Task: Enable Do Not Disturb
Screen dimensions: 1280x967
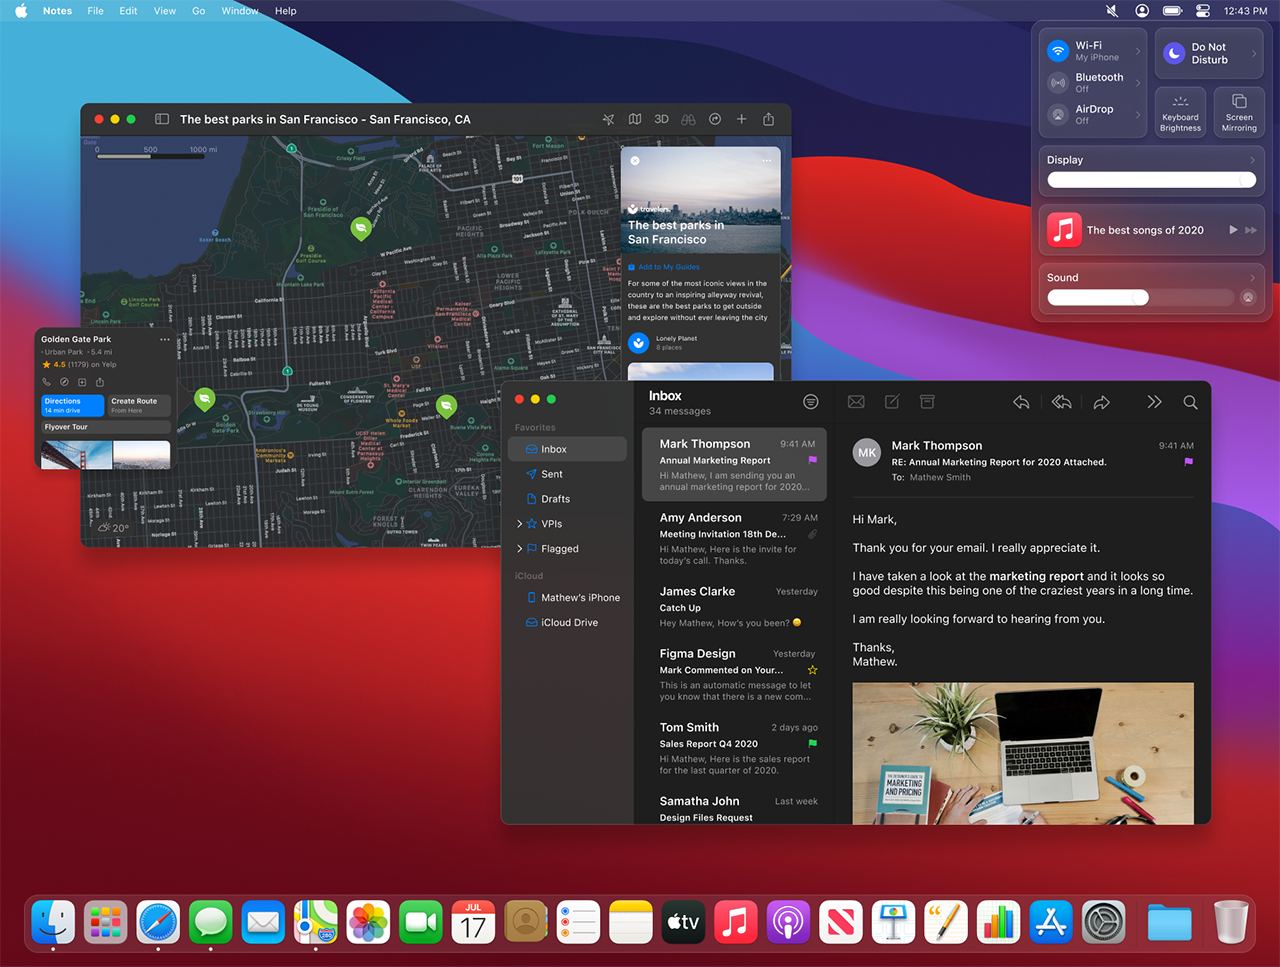Action: click(x=1175, y=53)
